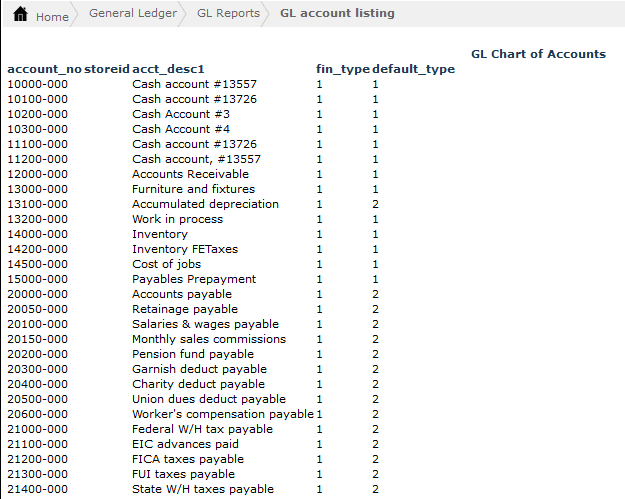The image size is (625, 499).
Task: Click the fin_type column header
Action: [x=342, y=69]
